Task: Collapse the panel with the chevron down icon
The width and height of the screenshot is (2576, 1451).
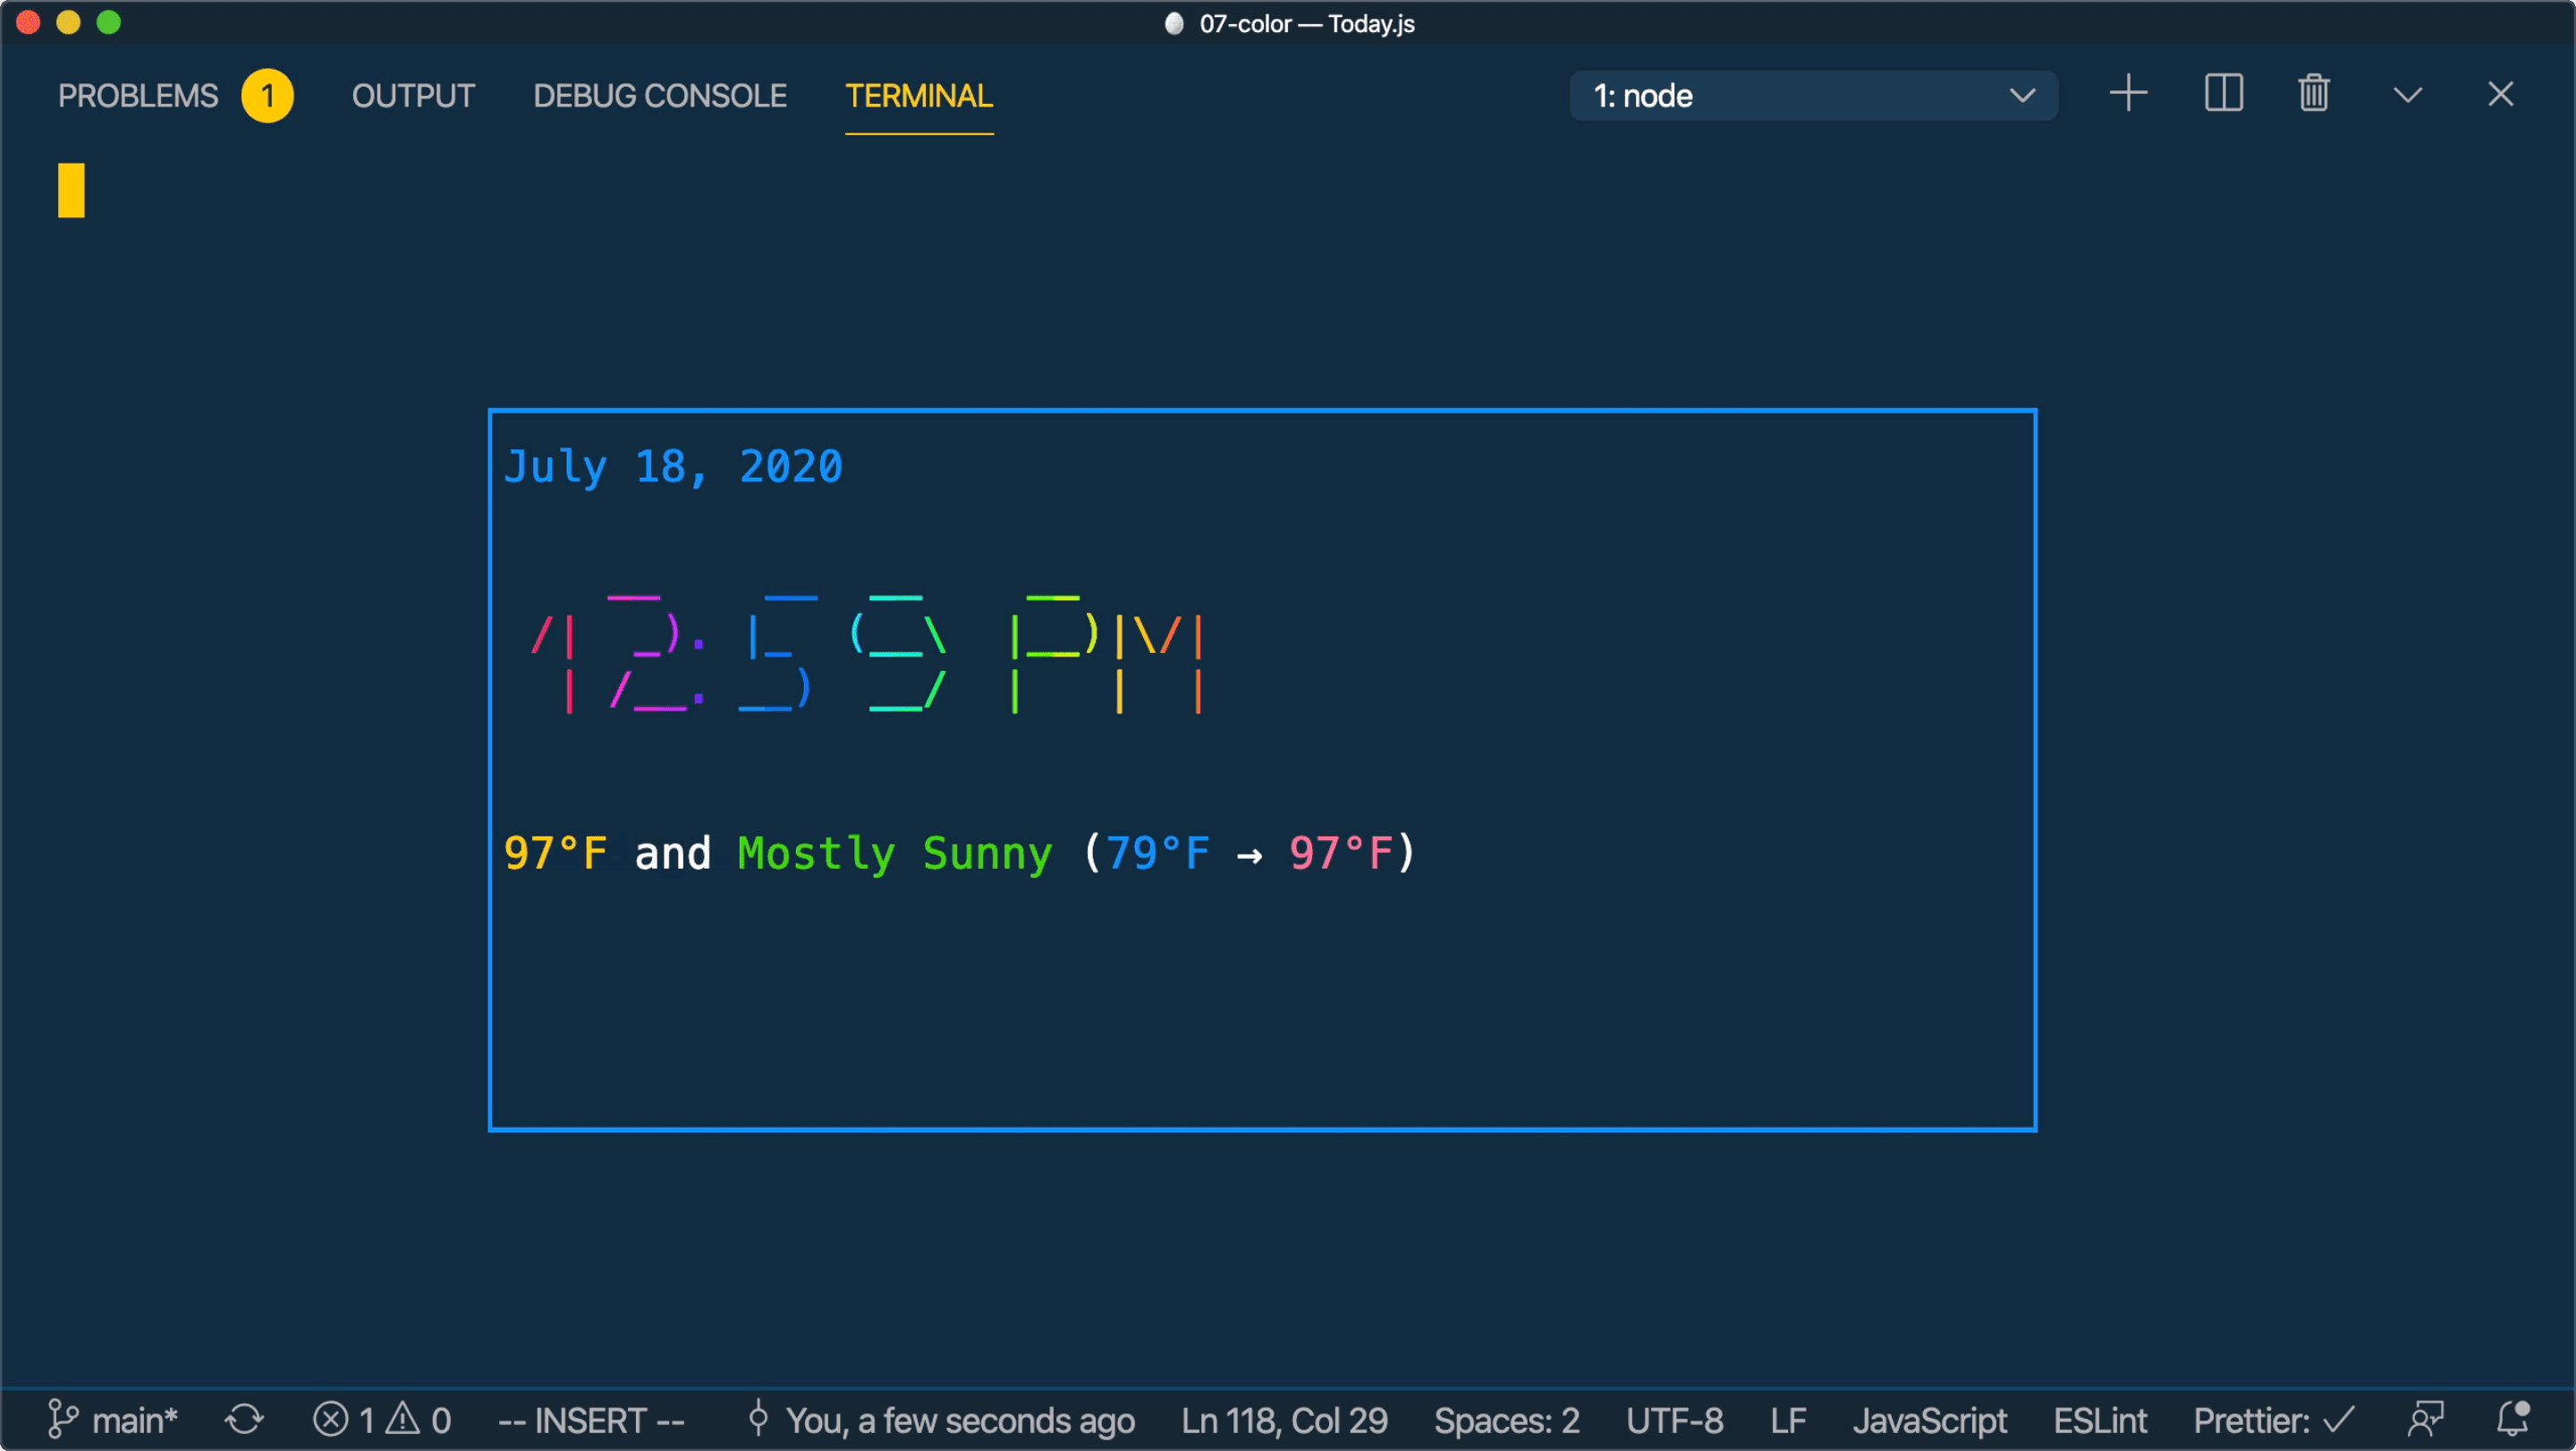Action: point(2407,95)
